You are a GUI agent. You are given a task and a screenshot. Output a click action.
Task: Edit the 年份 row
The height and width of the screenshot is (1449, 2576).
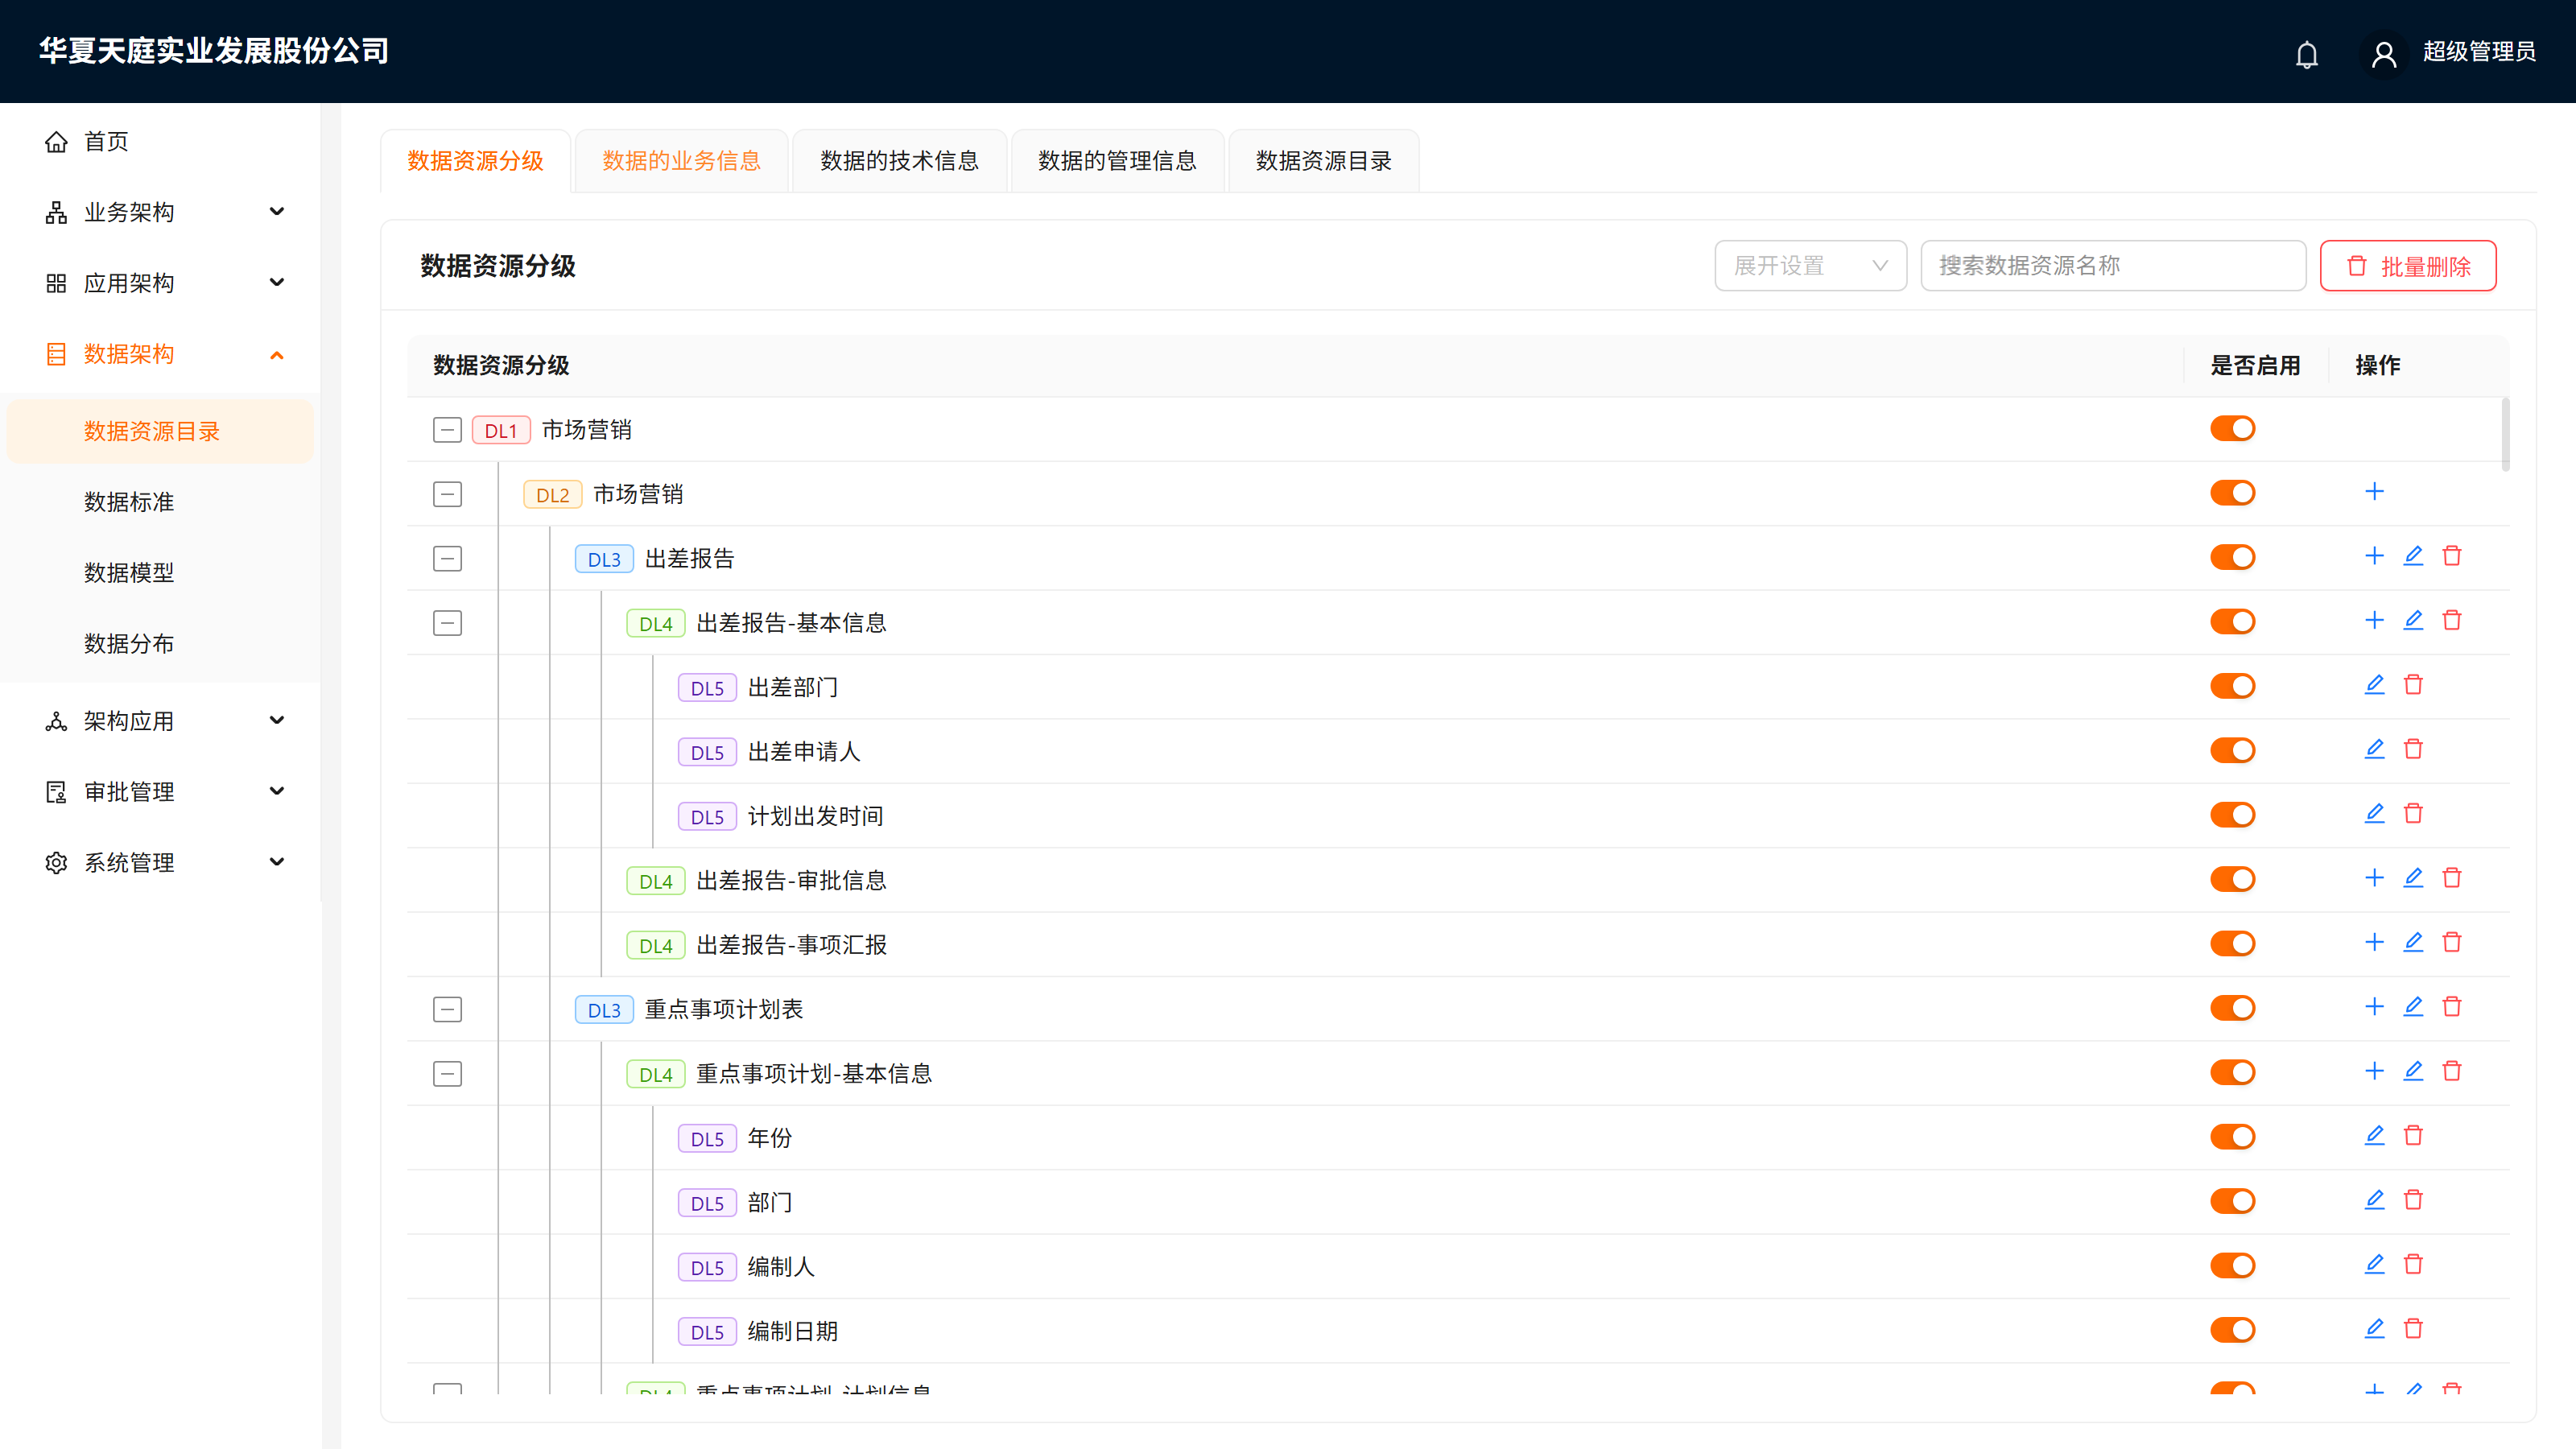(x=2374, y=1136)
